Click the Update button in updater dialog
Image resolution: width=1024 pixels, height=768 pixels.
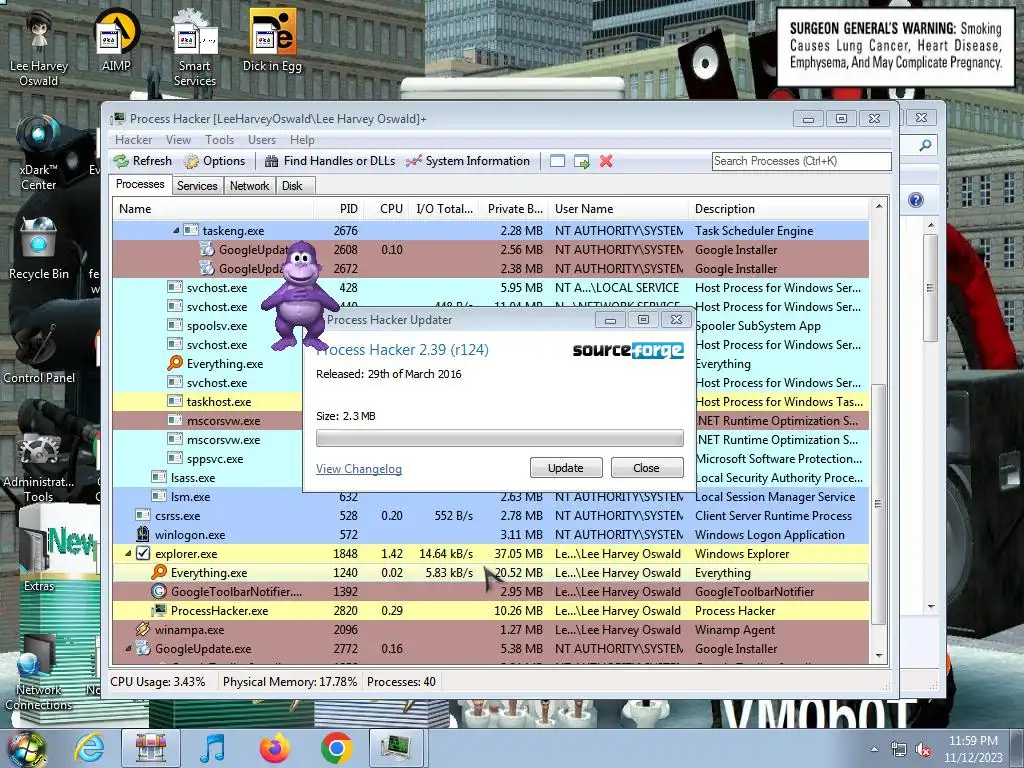coord(566,468)
